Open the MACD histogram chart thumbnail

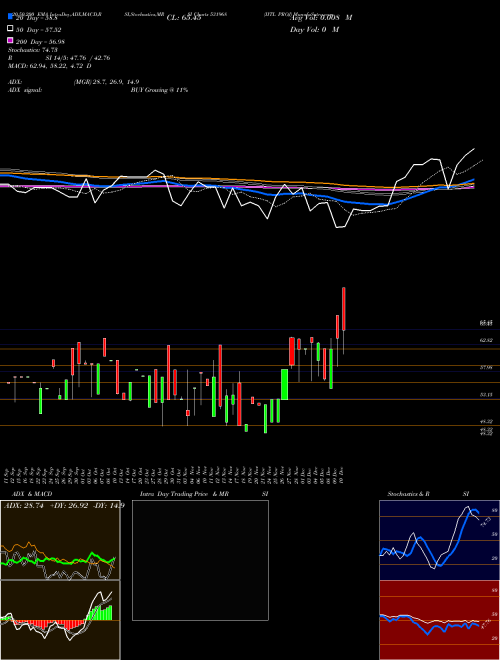pos(60,620)
